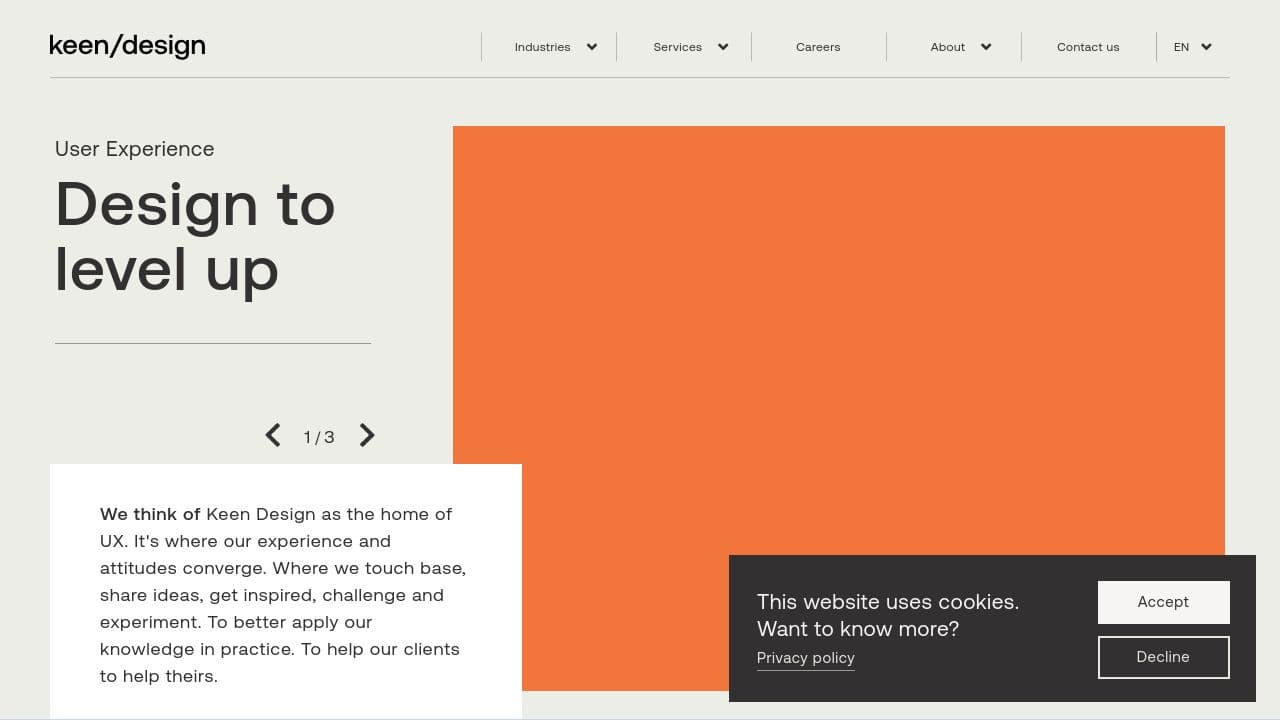Open the Privacy policy link
Viewport: 1280px width, 720px height.
coord(805,658)
